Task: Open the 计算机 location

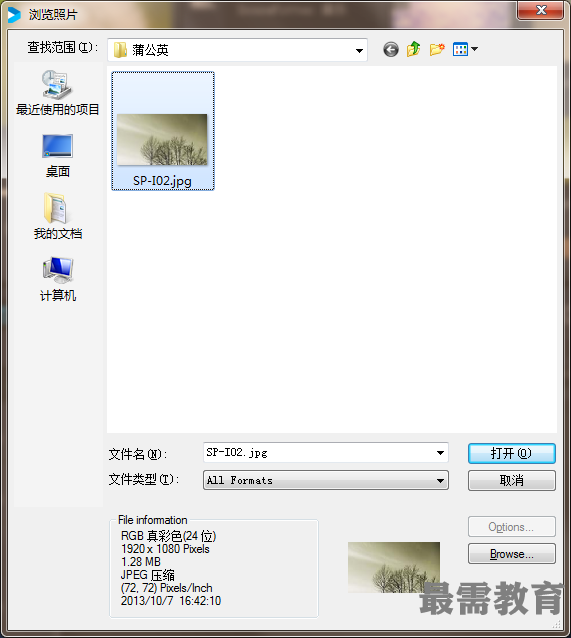Action: (57, 279)
